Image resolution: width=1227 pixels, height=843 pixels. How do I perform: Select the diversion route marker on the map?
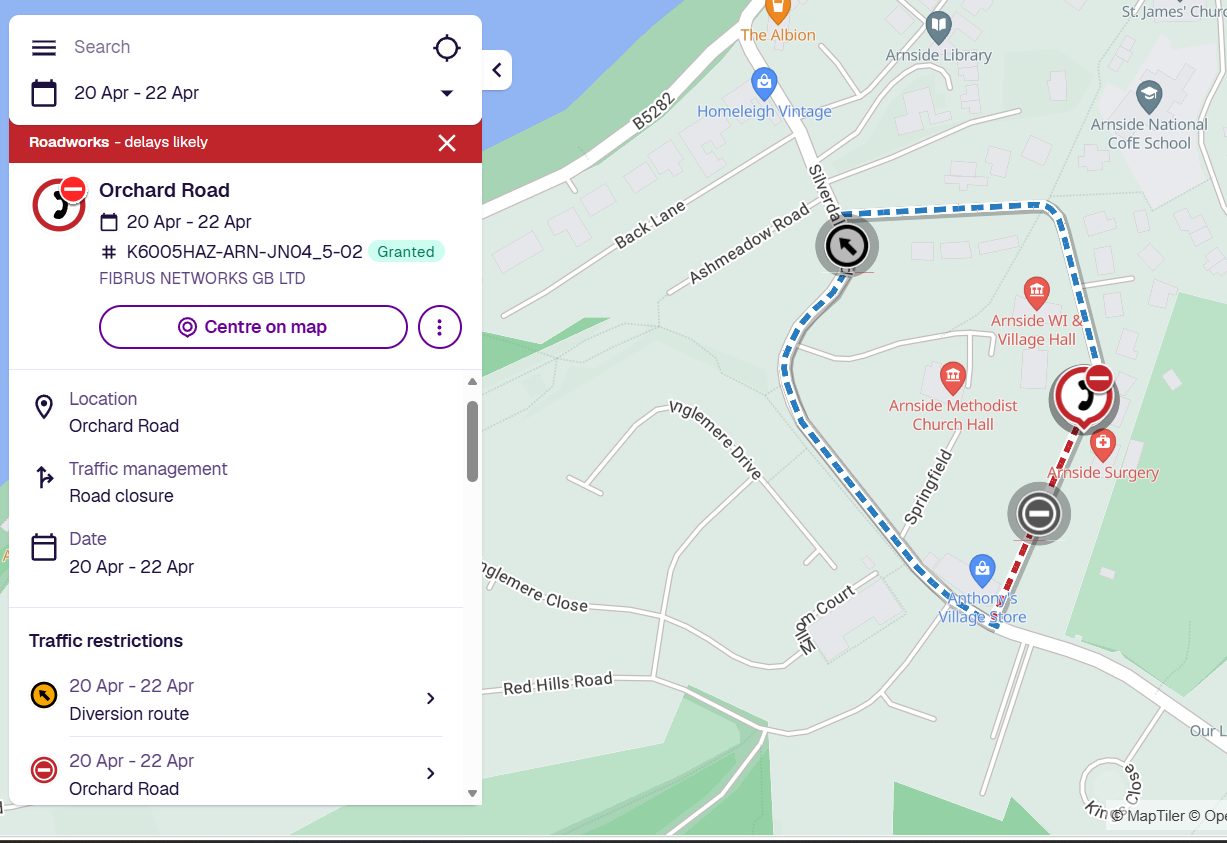pyautogui.click(x=847, y=244)
